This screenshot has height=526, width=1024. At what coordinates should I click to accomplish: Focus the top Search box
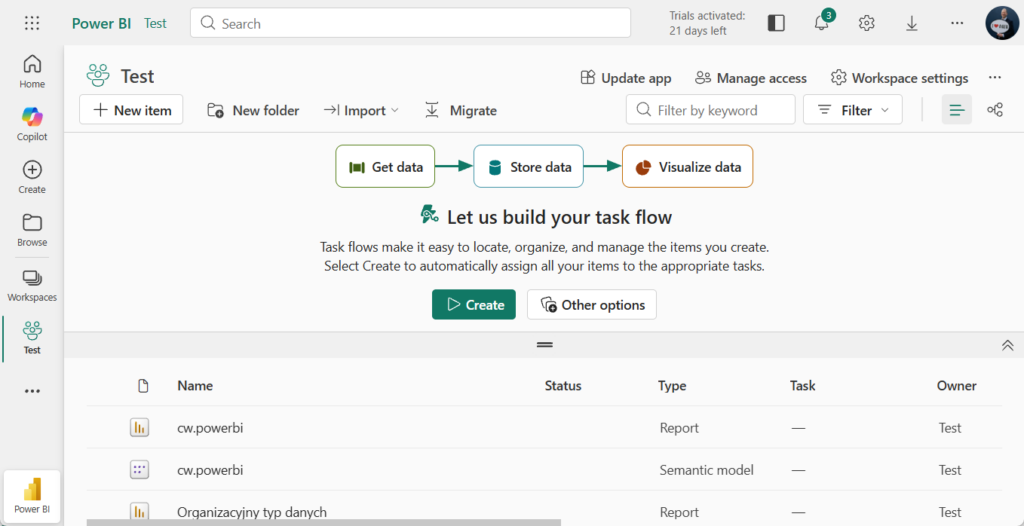click(410, 23)
